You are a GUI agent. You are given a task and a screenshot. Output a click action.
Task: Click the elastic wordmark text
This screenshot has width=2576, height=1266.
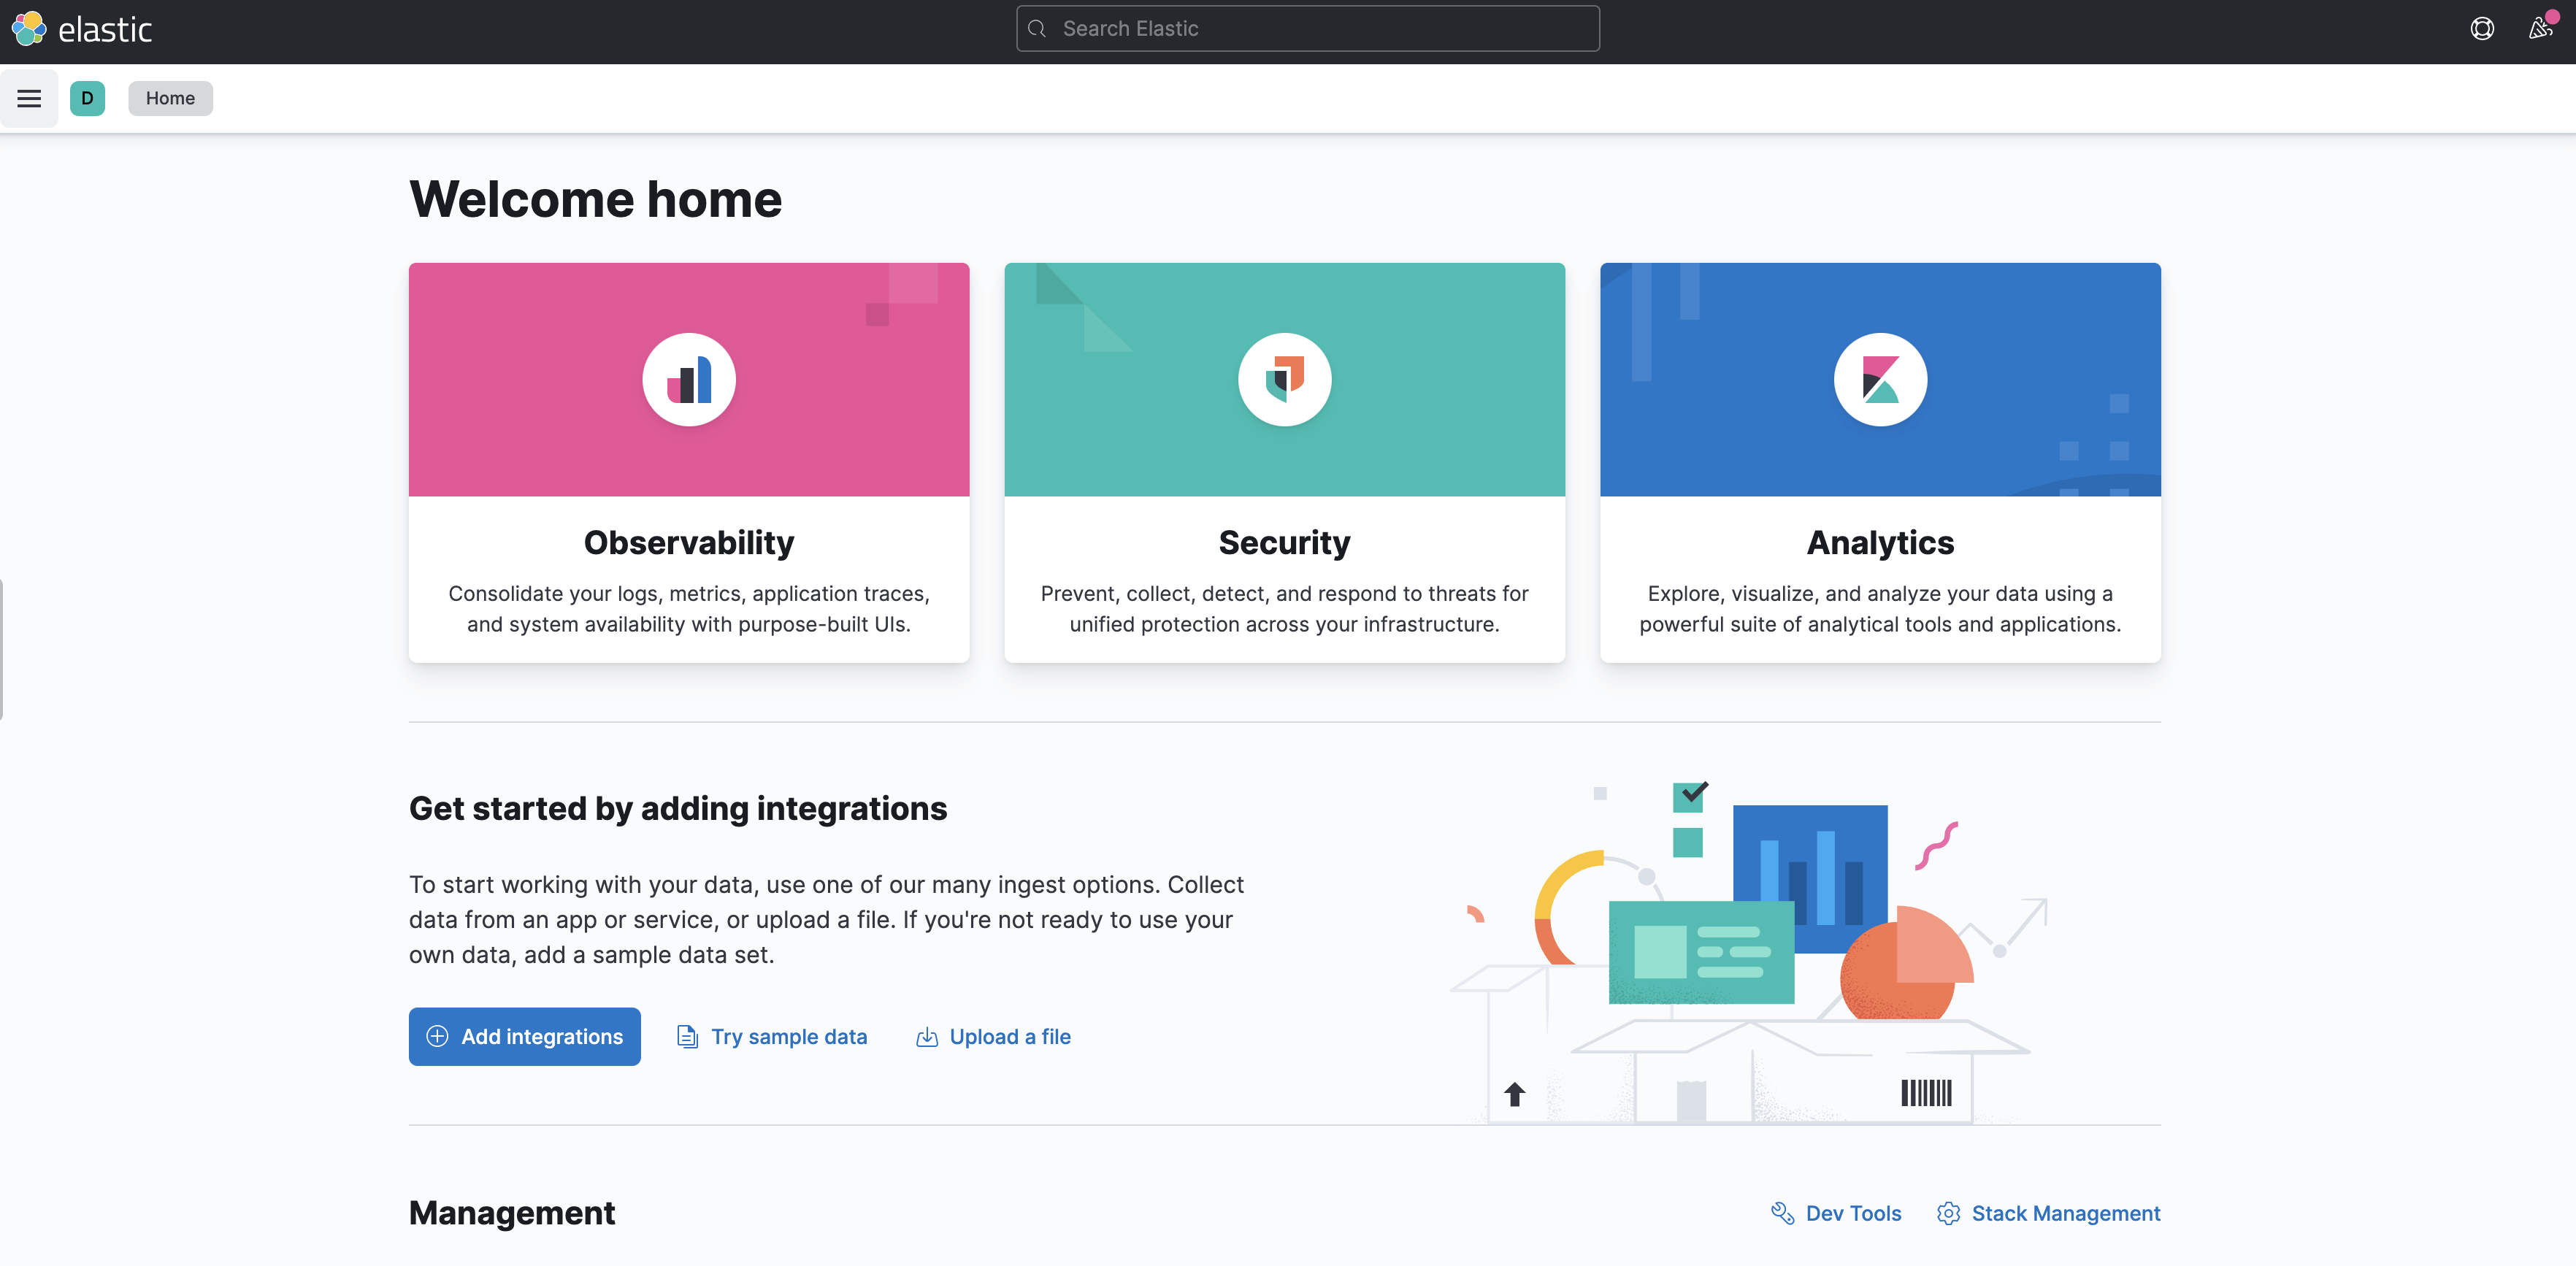point(105,30)
